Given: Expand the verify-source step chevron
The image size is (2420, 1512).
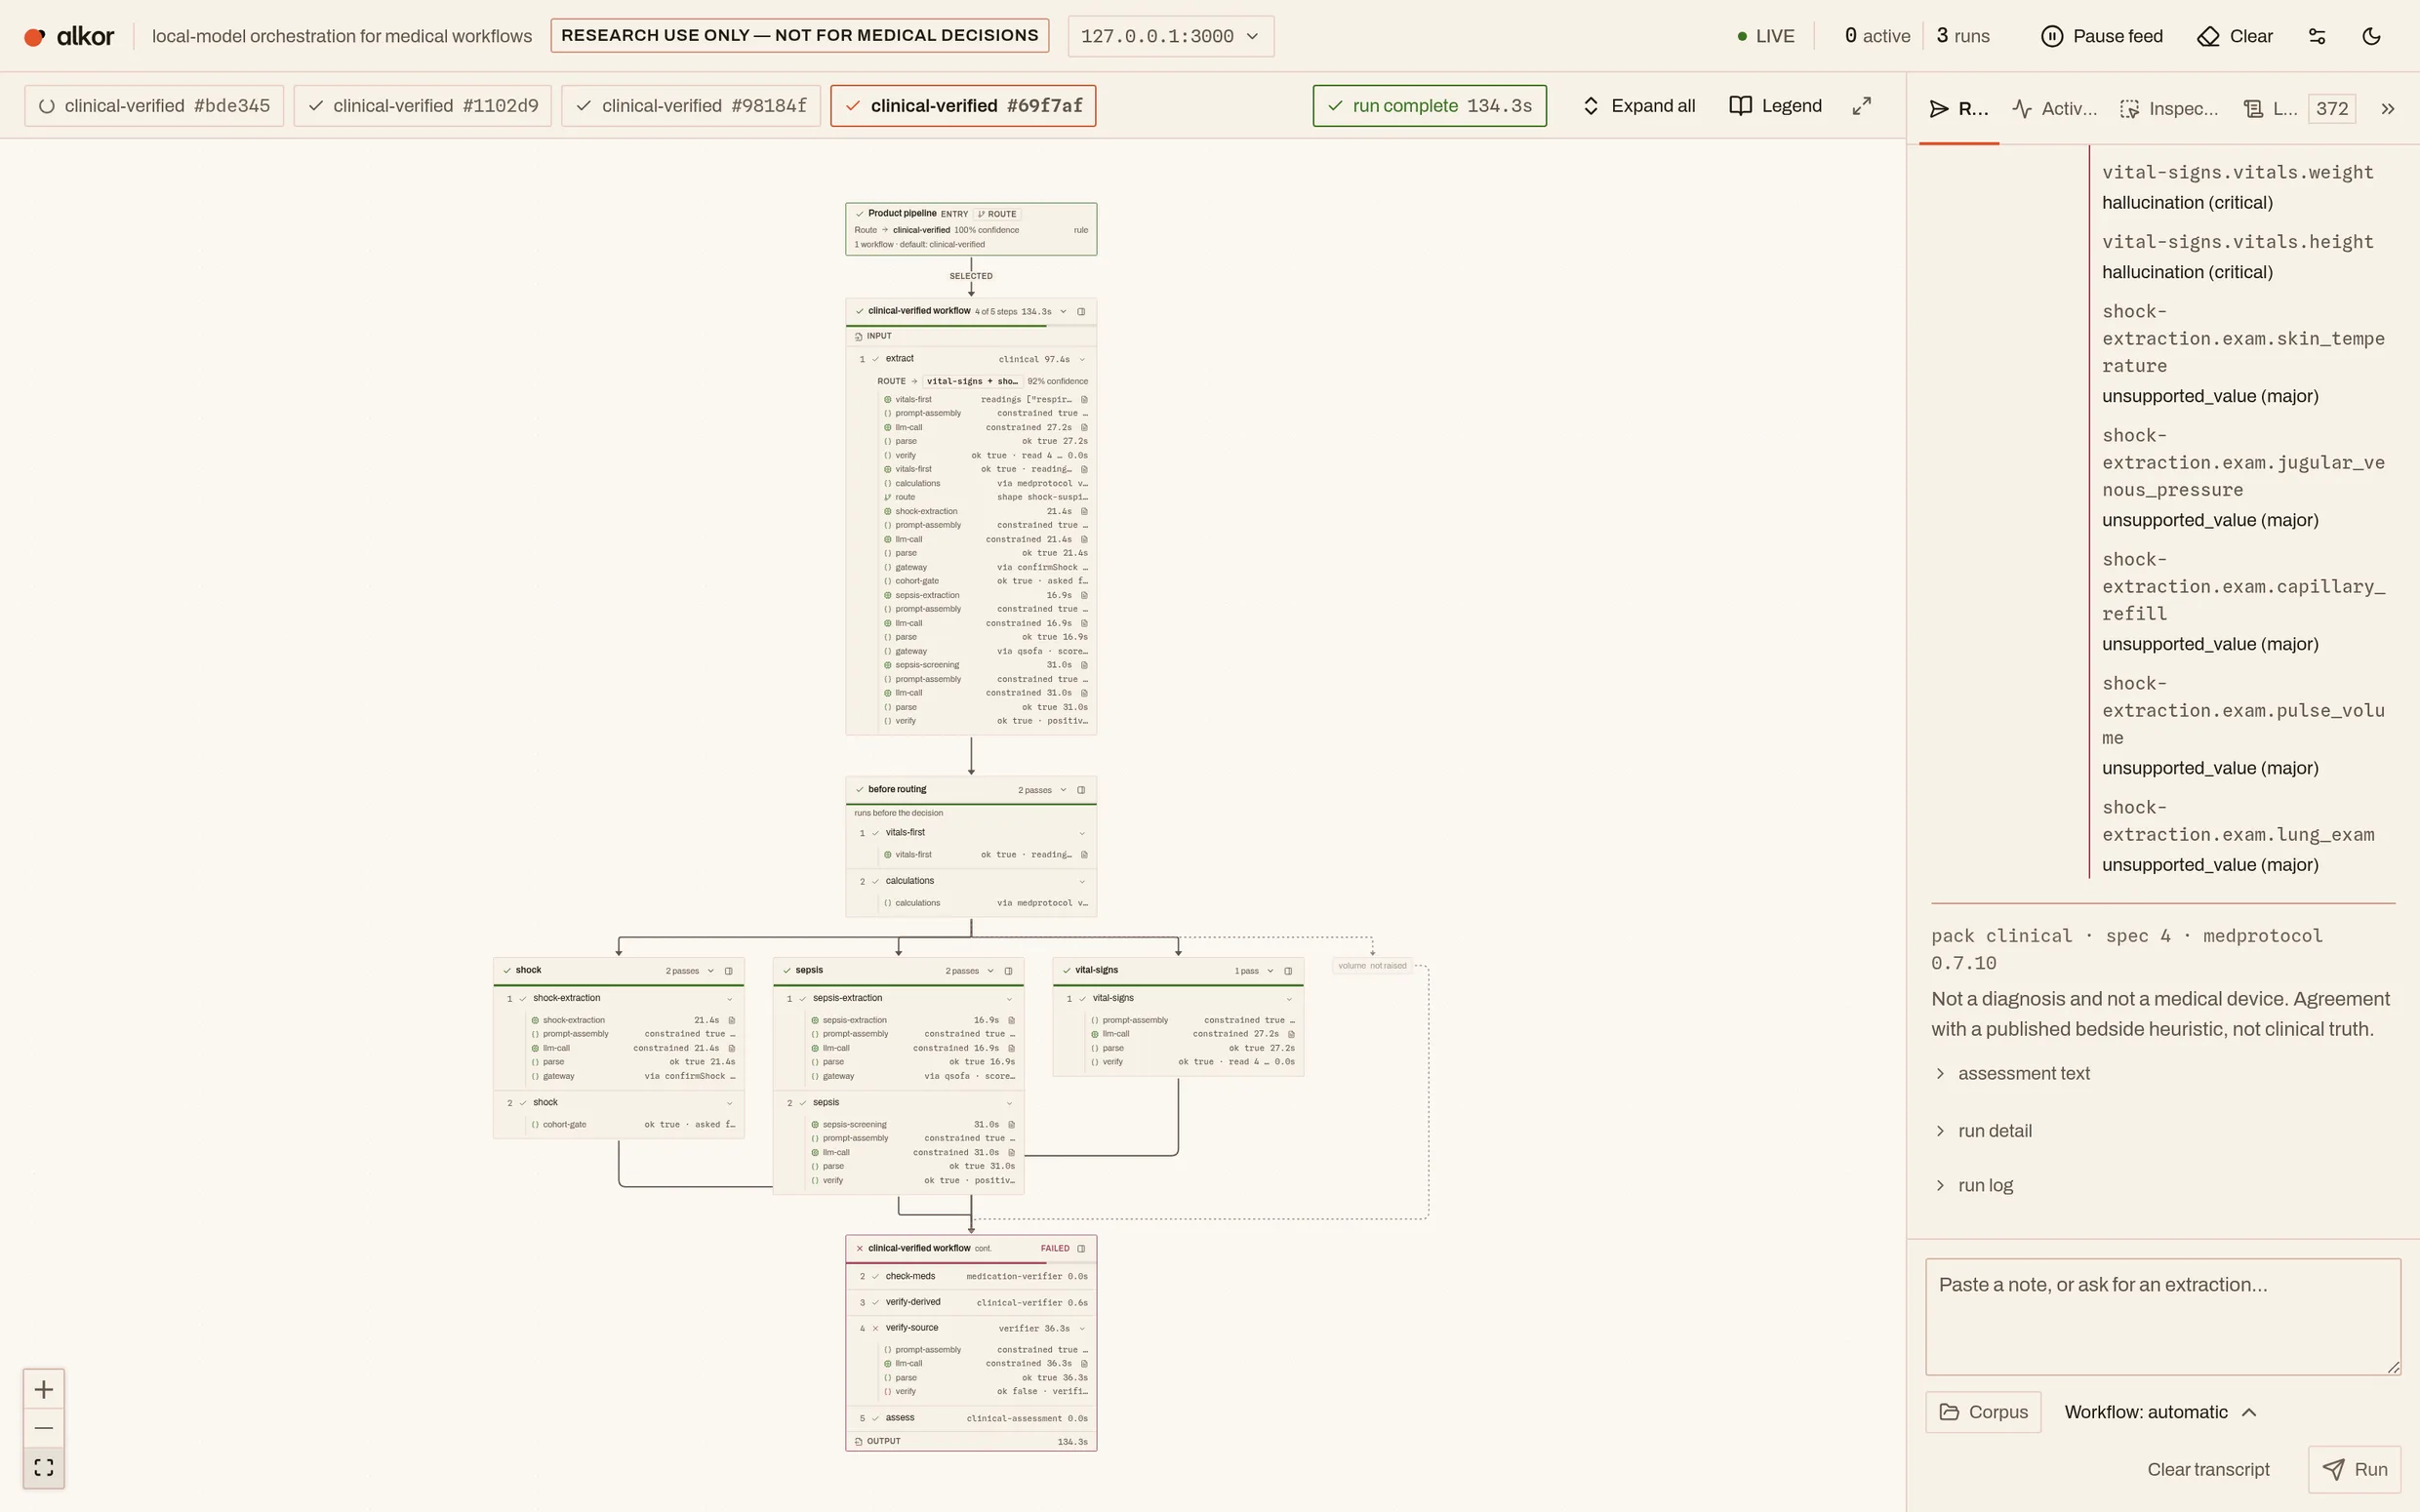Looking at the screenshot, I should click(1082, 1329).
